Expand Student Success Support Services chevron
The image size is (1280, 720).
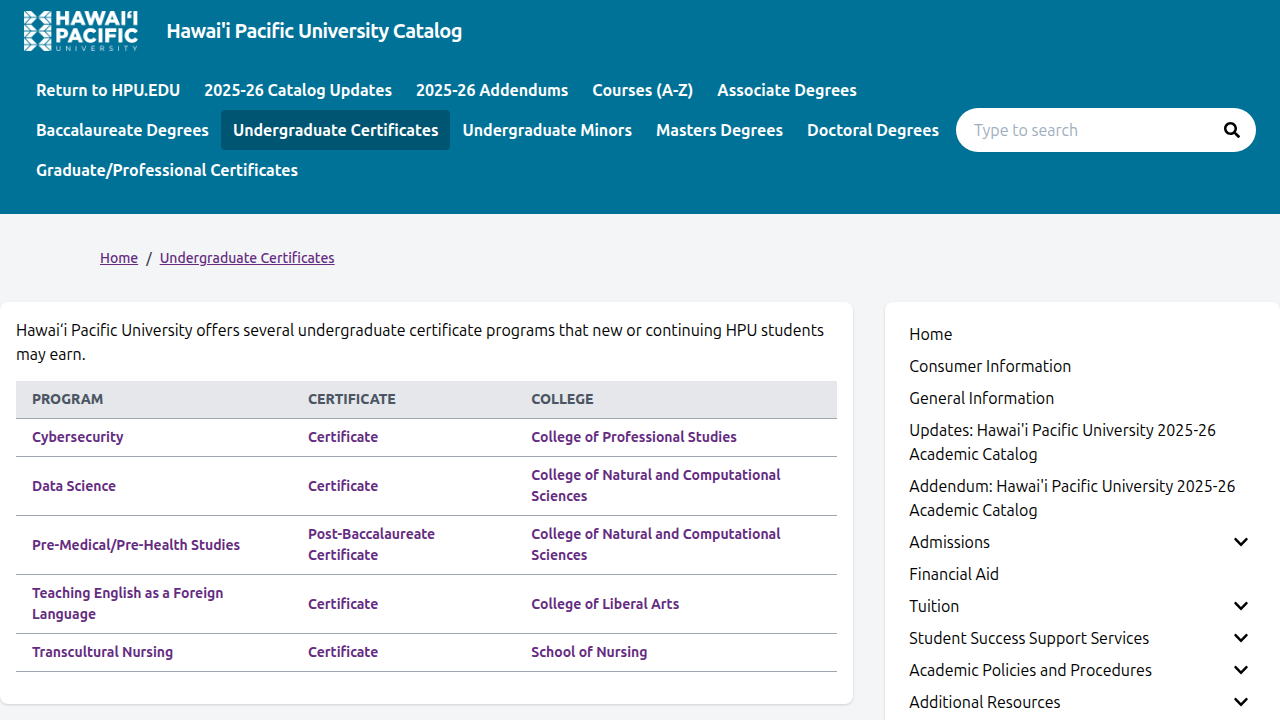tap(1241, 638)
